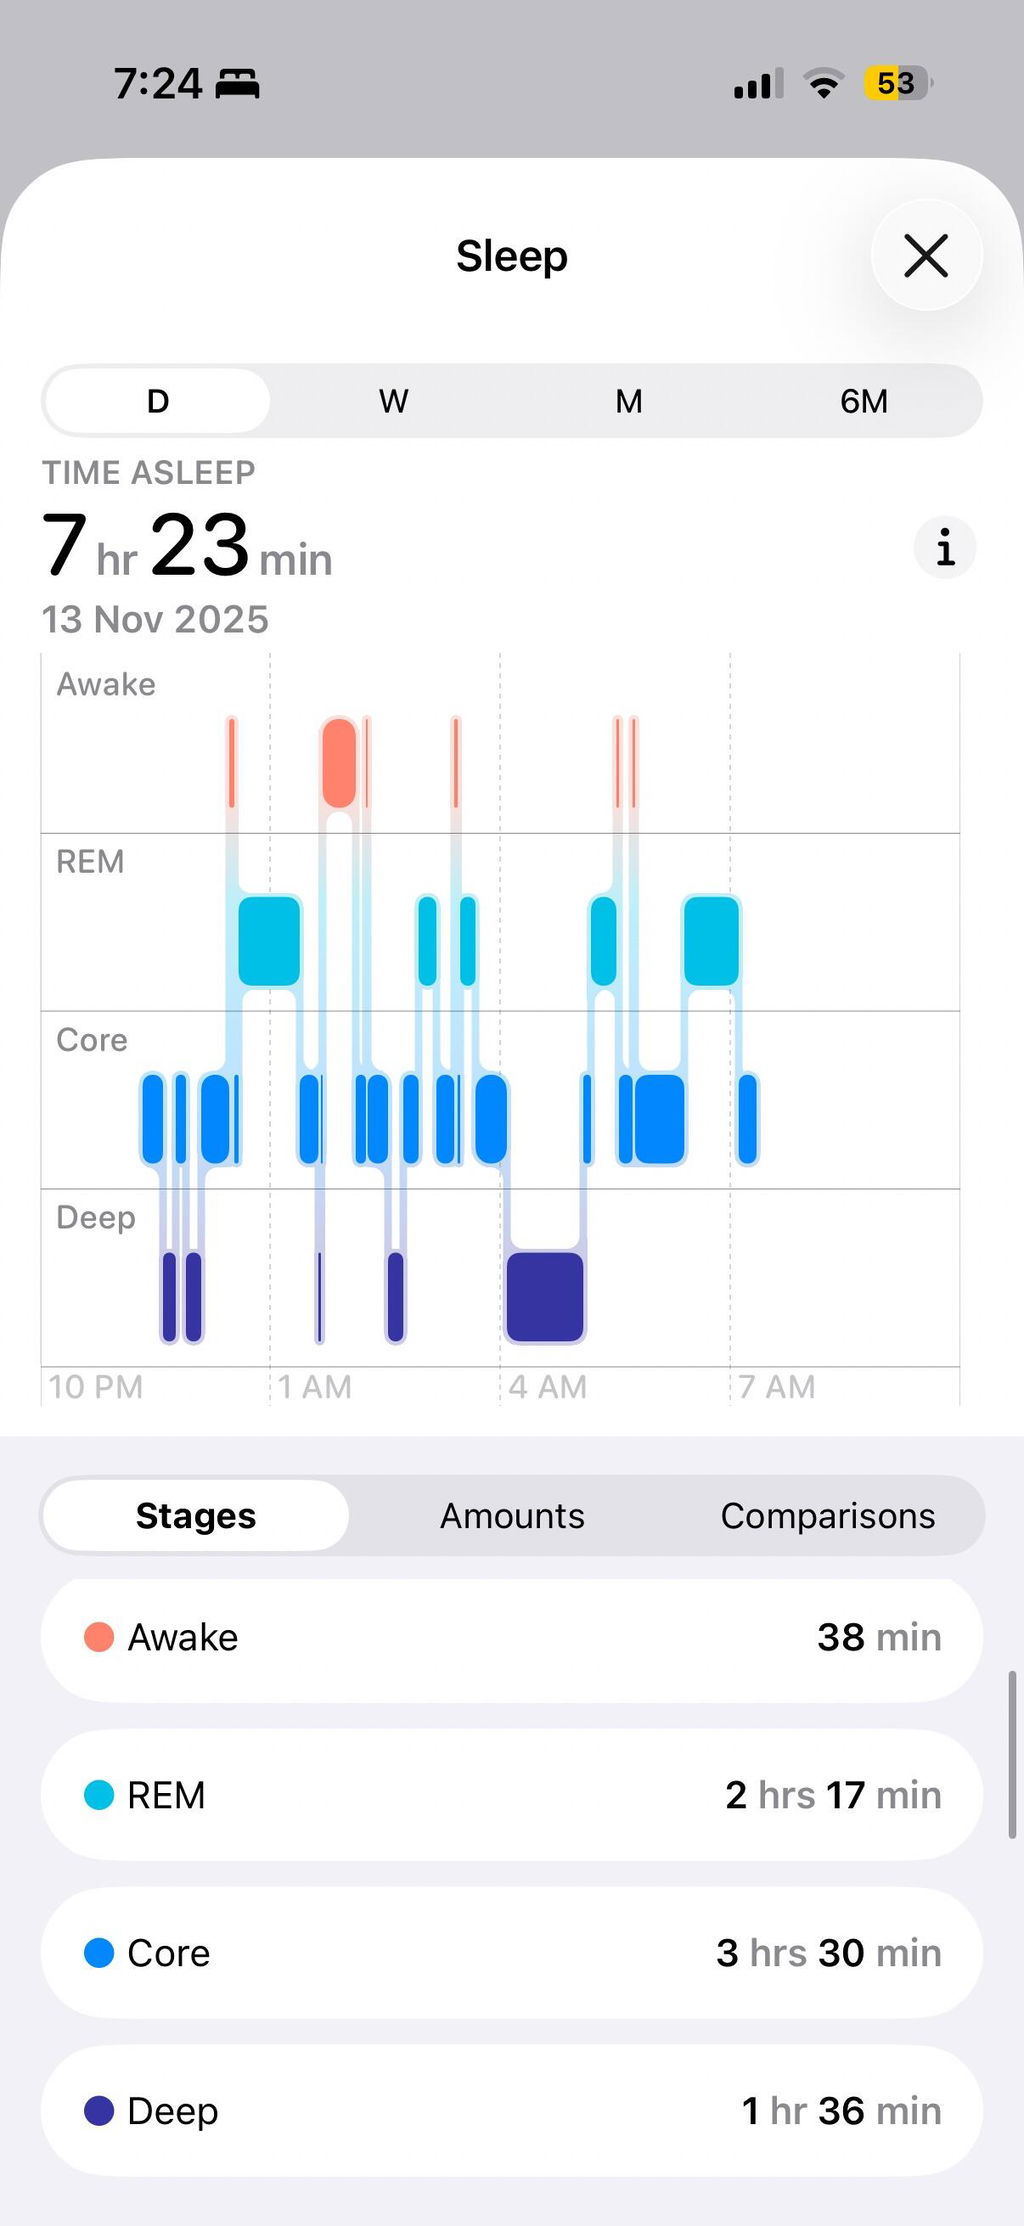The height and width of the screenshot is (2226, 1024).
Task: Switch to the W week range
Action: click(393, 401)
